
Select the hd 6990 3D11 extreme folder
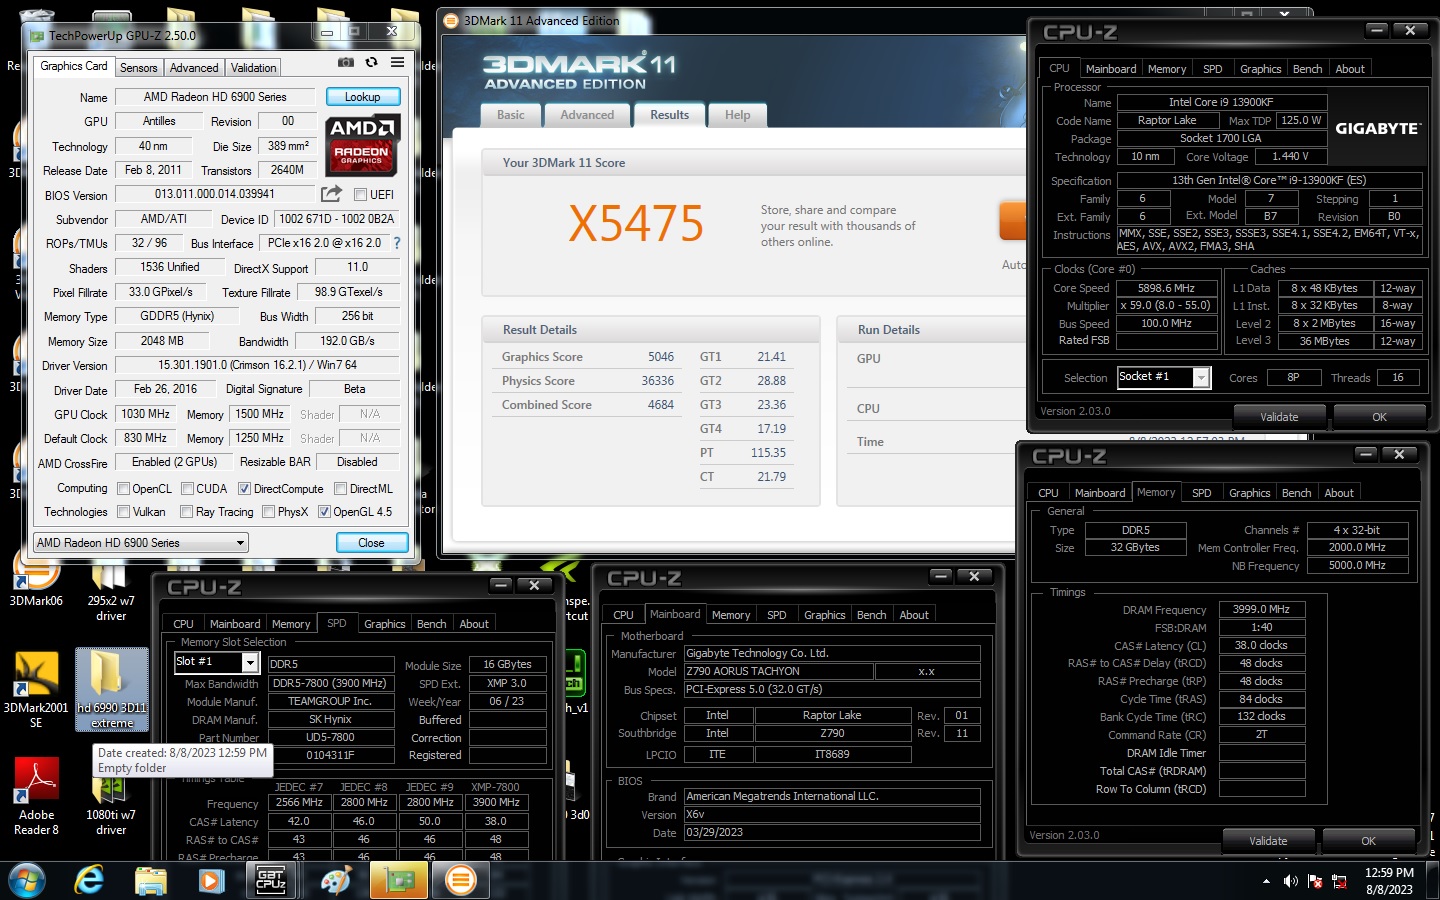click(111, 690)
